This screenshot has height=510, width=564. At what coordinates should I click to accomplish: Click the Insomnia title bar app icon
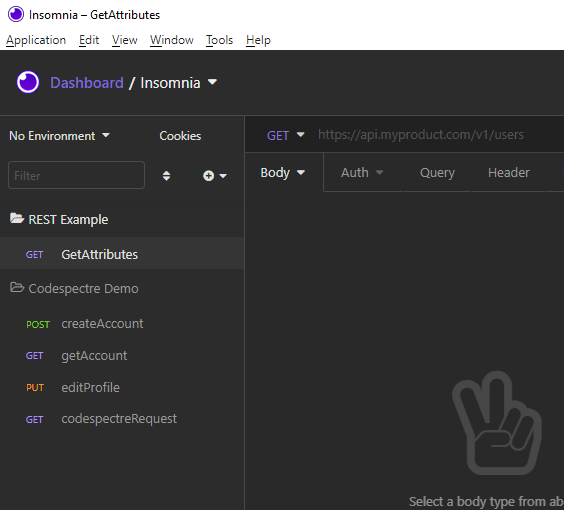point(16,14)
